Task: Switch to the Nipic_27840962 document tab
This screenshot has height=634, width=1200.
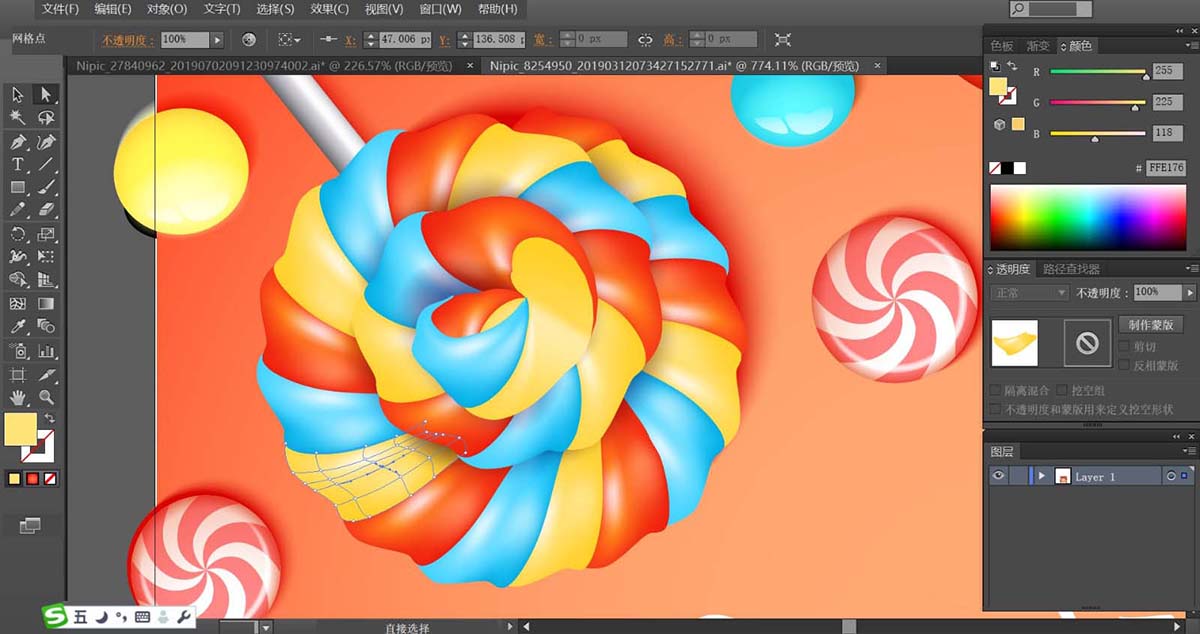Action: tap(263, 65)
